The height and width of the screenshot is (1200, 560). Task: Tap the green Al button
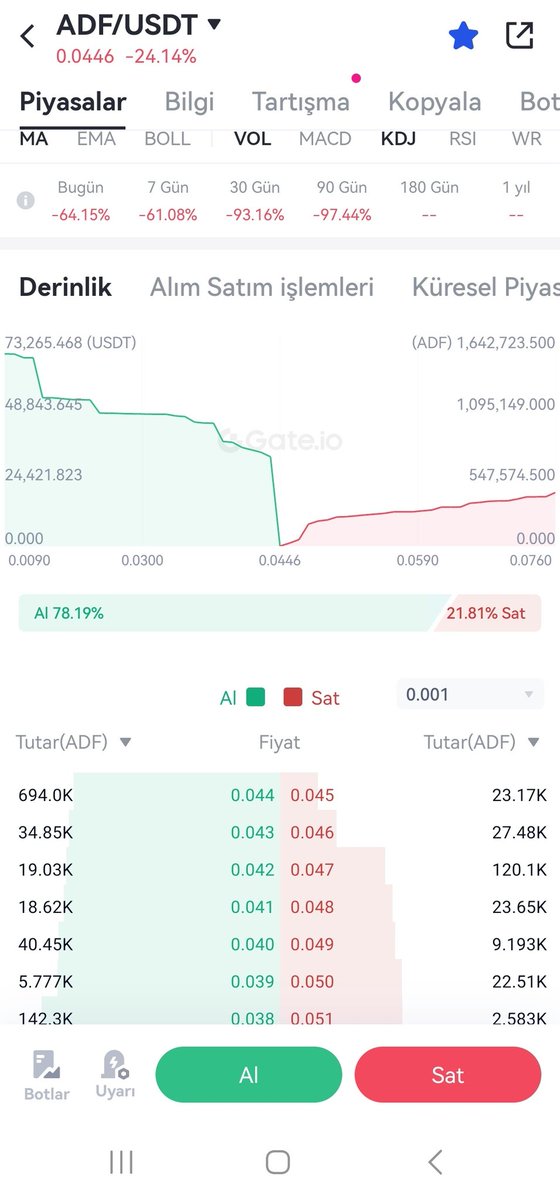coord(249,1075)
